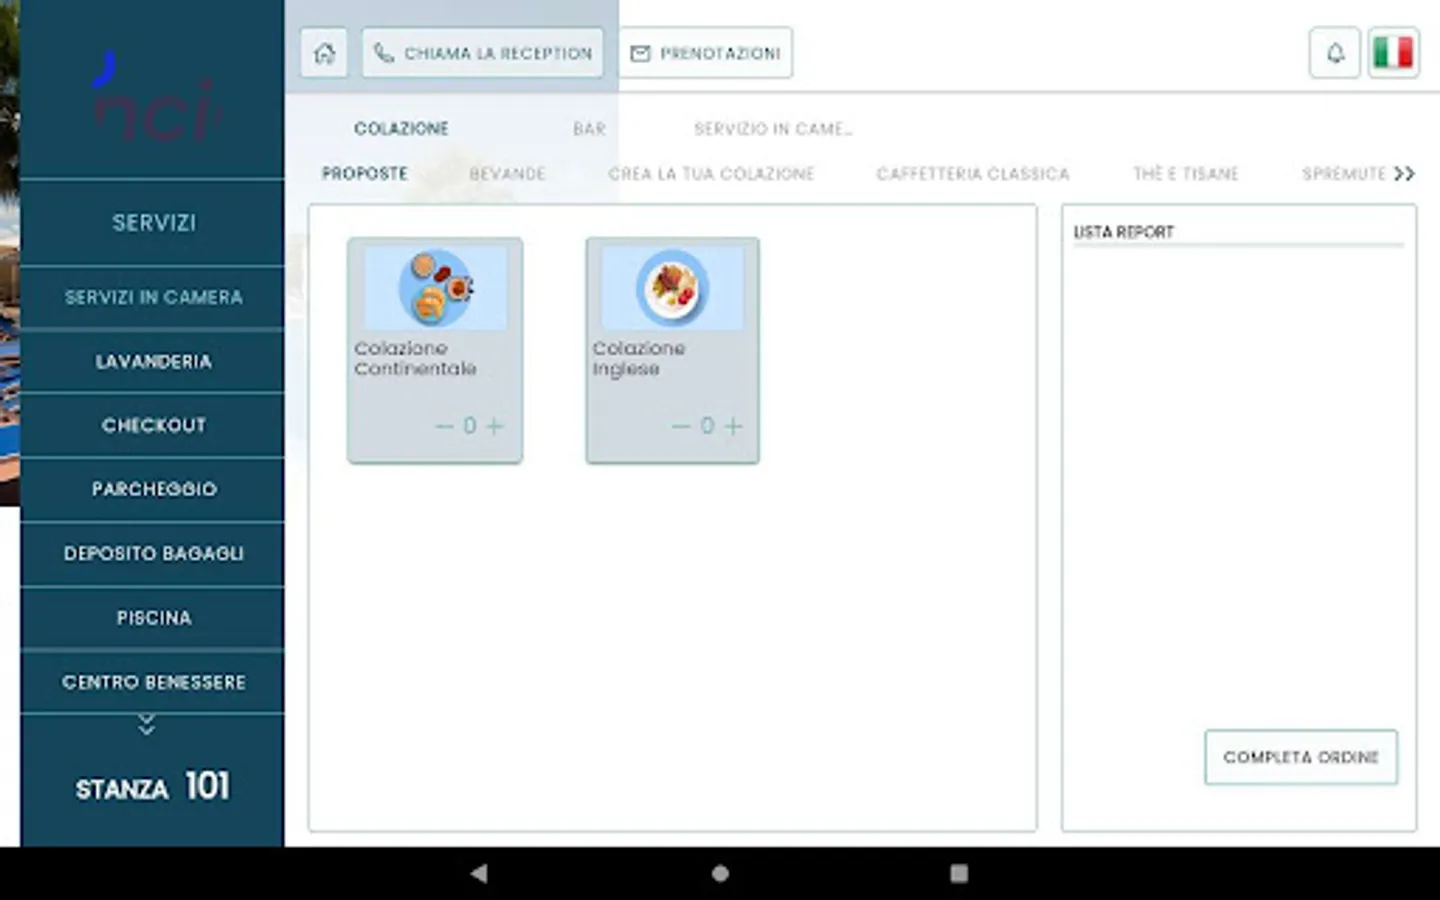Open the Bevande subcategory
1440x900 pixels.
tap(507, 174)
